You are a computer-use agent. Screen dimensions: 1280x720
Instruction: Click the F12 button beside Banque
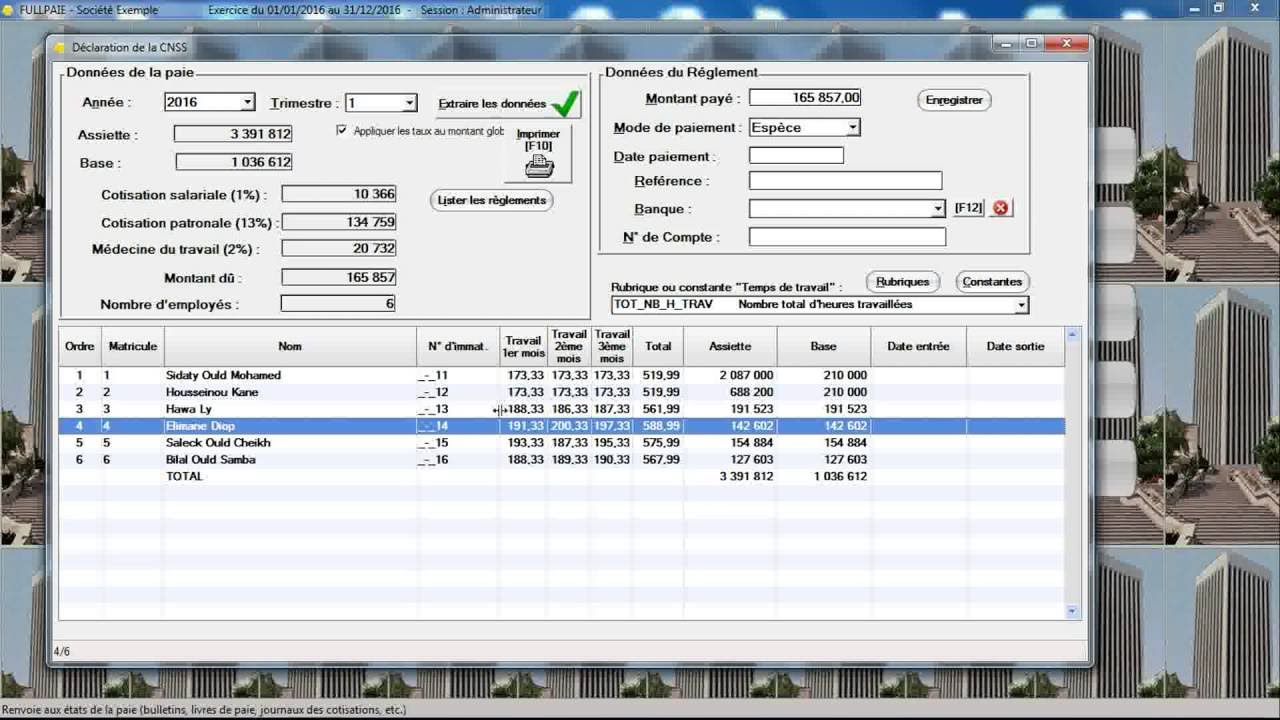click(x=968, y=208)
